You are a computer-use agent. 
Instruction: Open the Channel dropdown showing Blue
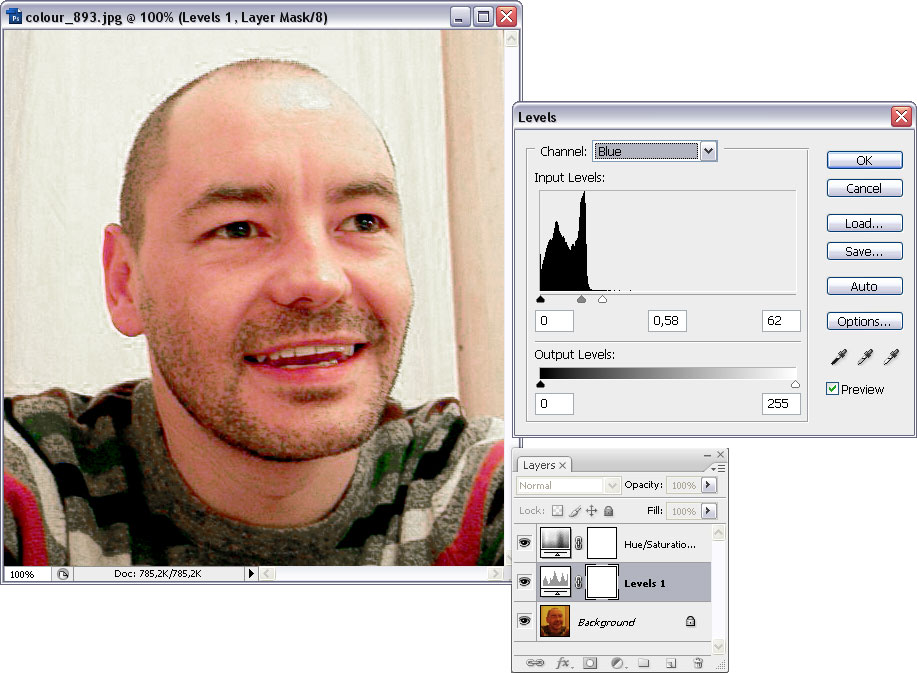click(708, 151)
